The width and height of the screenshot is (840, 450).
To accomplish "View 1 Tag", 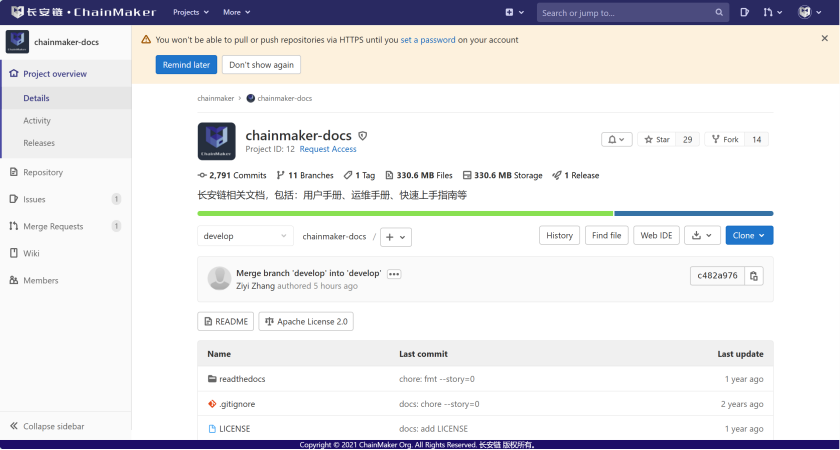I will coord(359,176).
